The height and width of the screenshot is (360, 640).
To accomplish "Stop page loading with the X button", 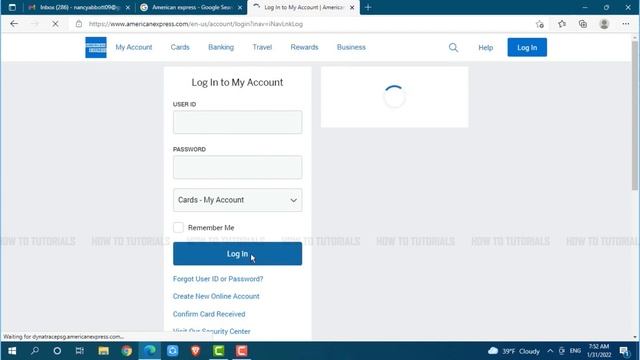I will [x=55, y=24].
